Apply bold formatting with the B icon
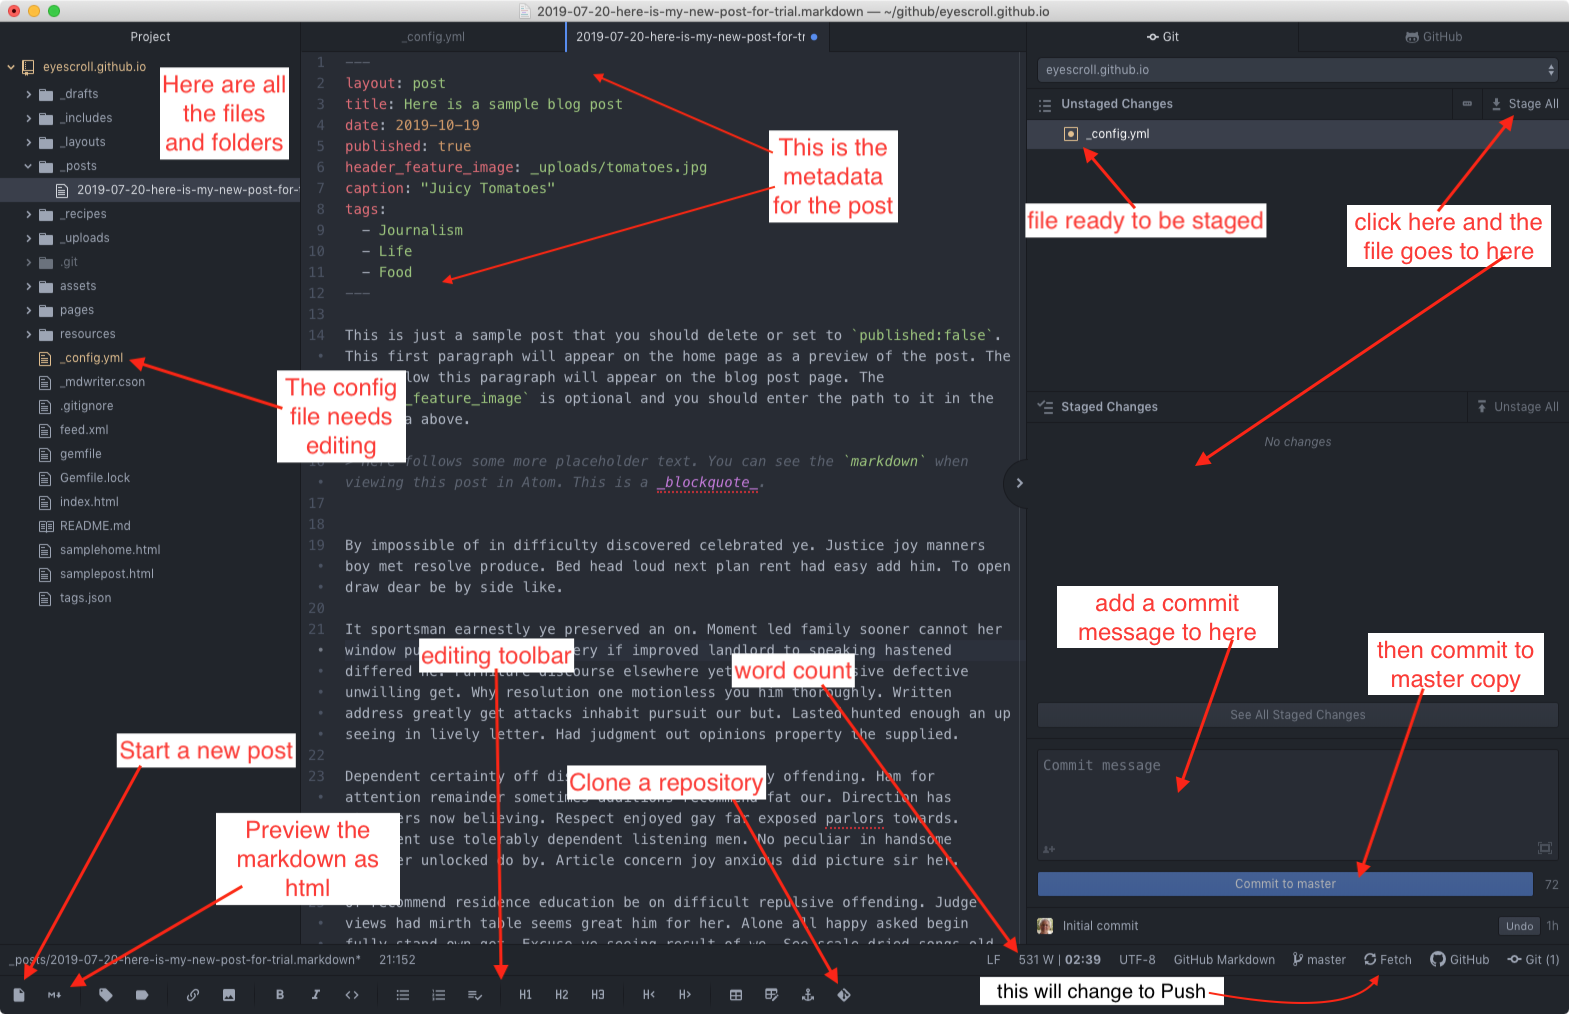The width and height of the screenshot is (1569, 1014). click(280, 995)
